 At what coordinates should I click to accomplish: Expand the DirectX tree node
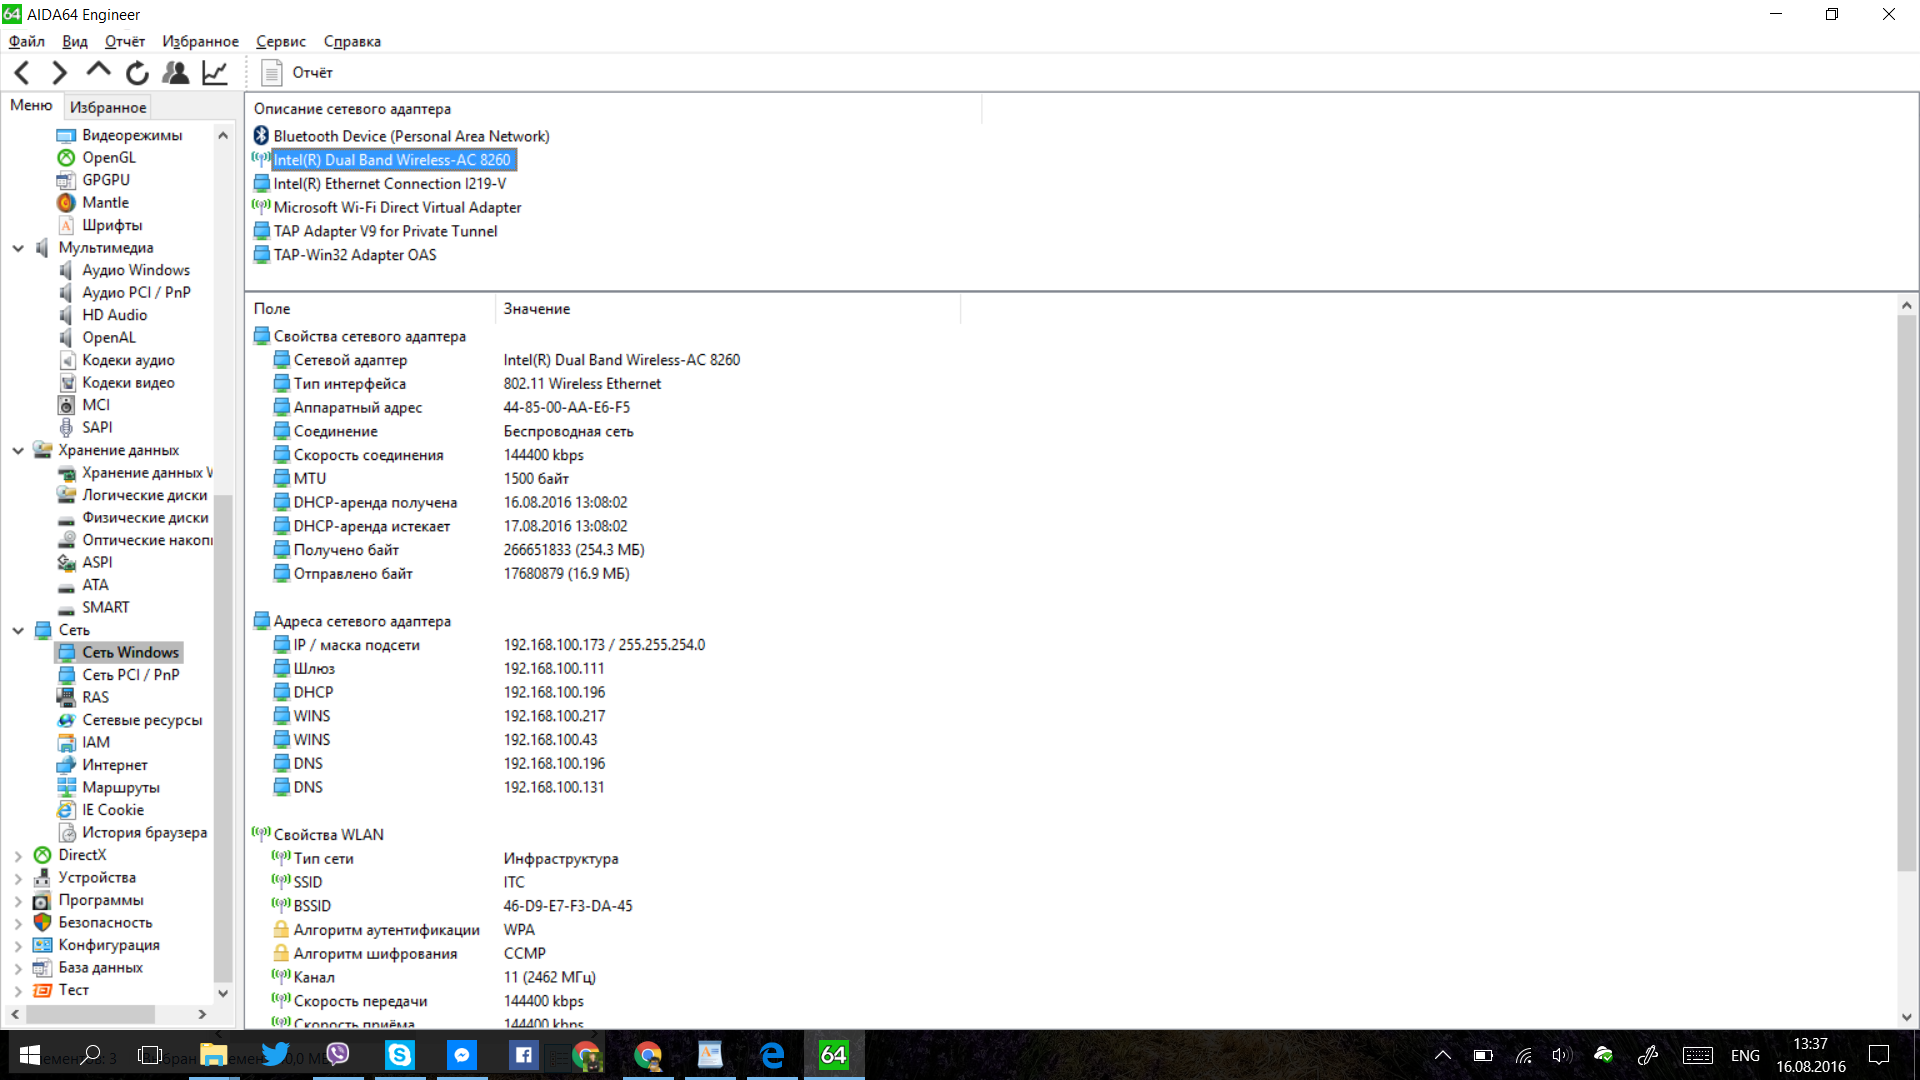pyautogui.click(x=18, y=855)
